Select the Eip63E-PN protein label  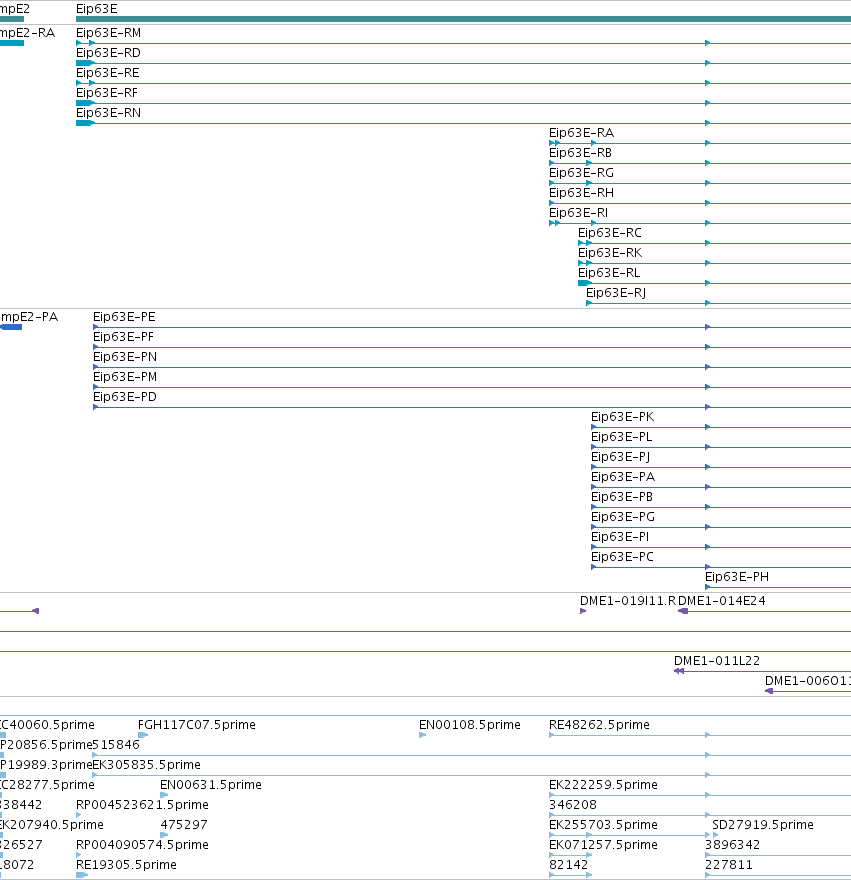coord(125,357)
